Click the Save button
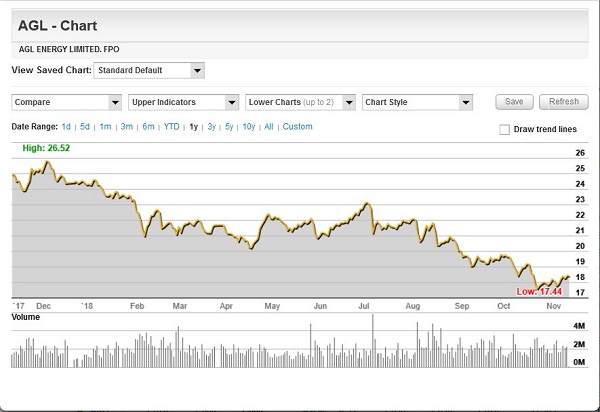This screenshot has height=412, width=600. [x=514, y=102]
